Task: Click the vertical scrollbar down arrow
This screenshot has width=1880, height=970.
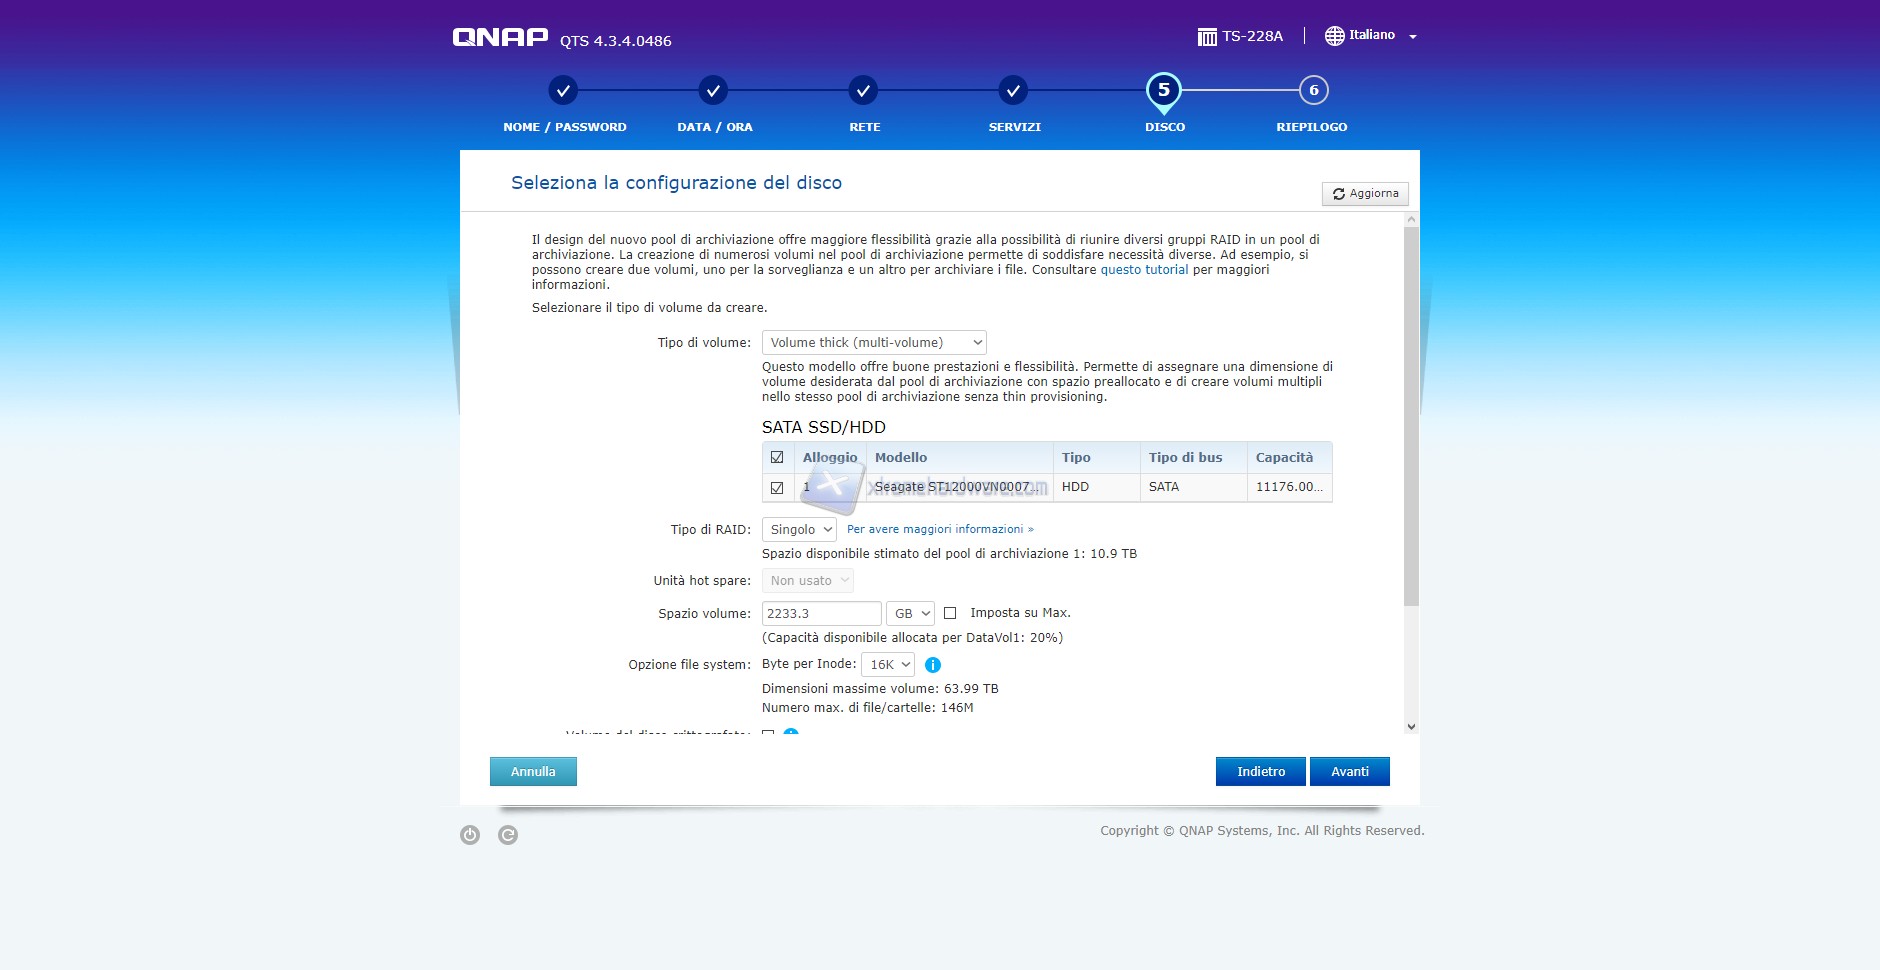Action: click(x=1411, y=727)
